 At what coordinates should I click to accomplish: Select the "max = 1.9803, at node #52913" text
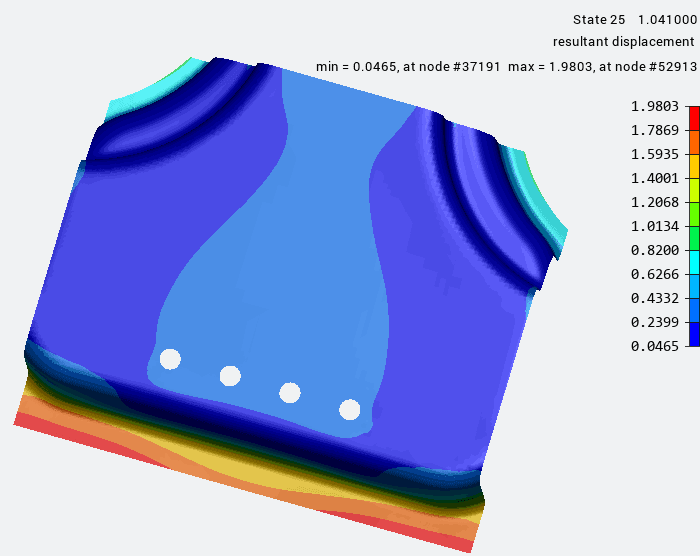coord(602,67)
